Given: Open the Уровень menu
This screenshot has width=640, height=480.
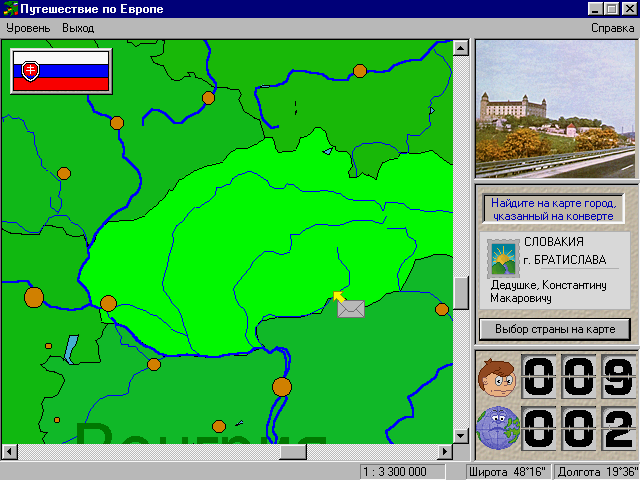Looking at the screenshot, I should point(28,28).
